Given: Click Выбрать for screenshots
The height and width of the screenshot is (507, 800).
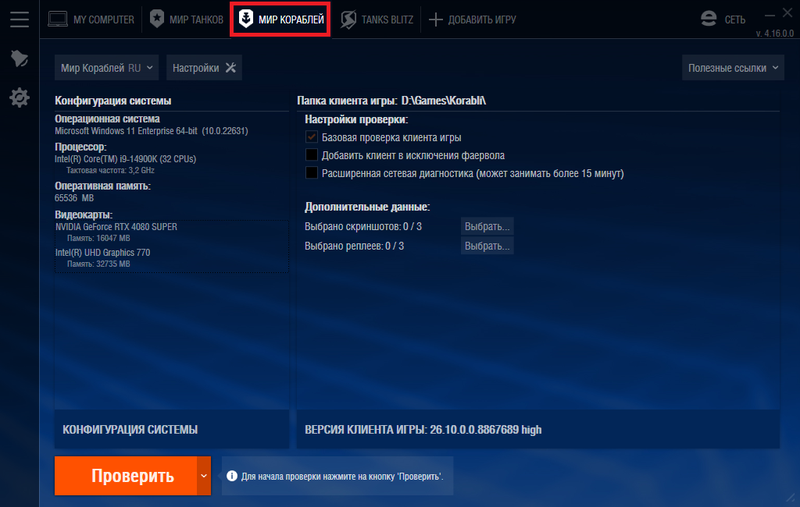Looking at the screenshot, I should point(487,226).
